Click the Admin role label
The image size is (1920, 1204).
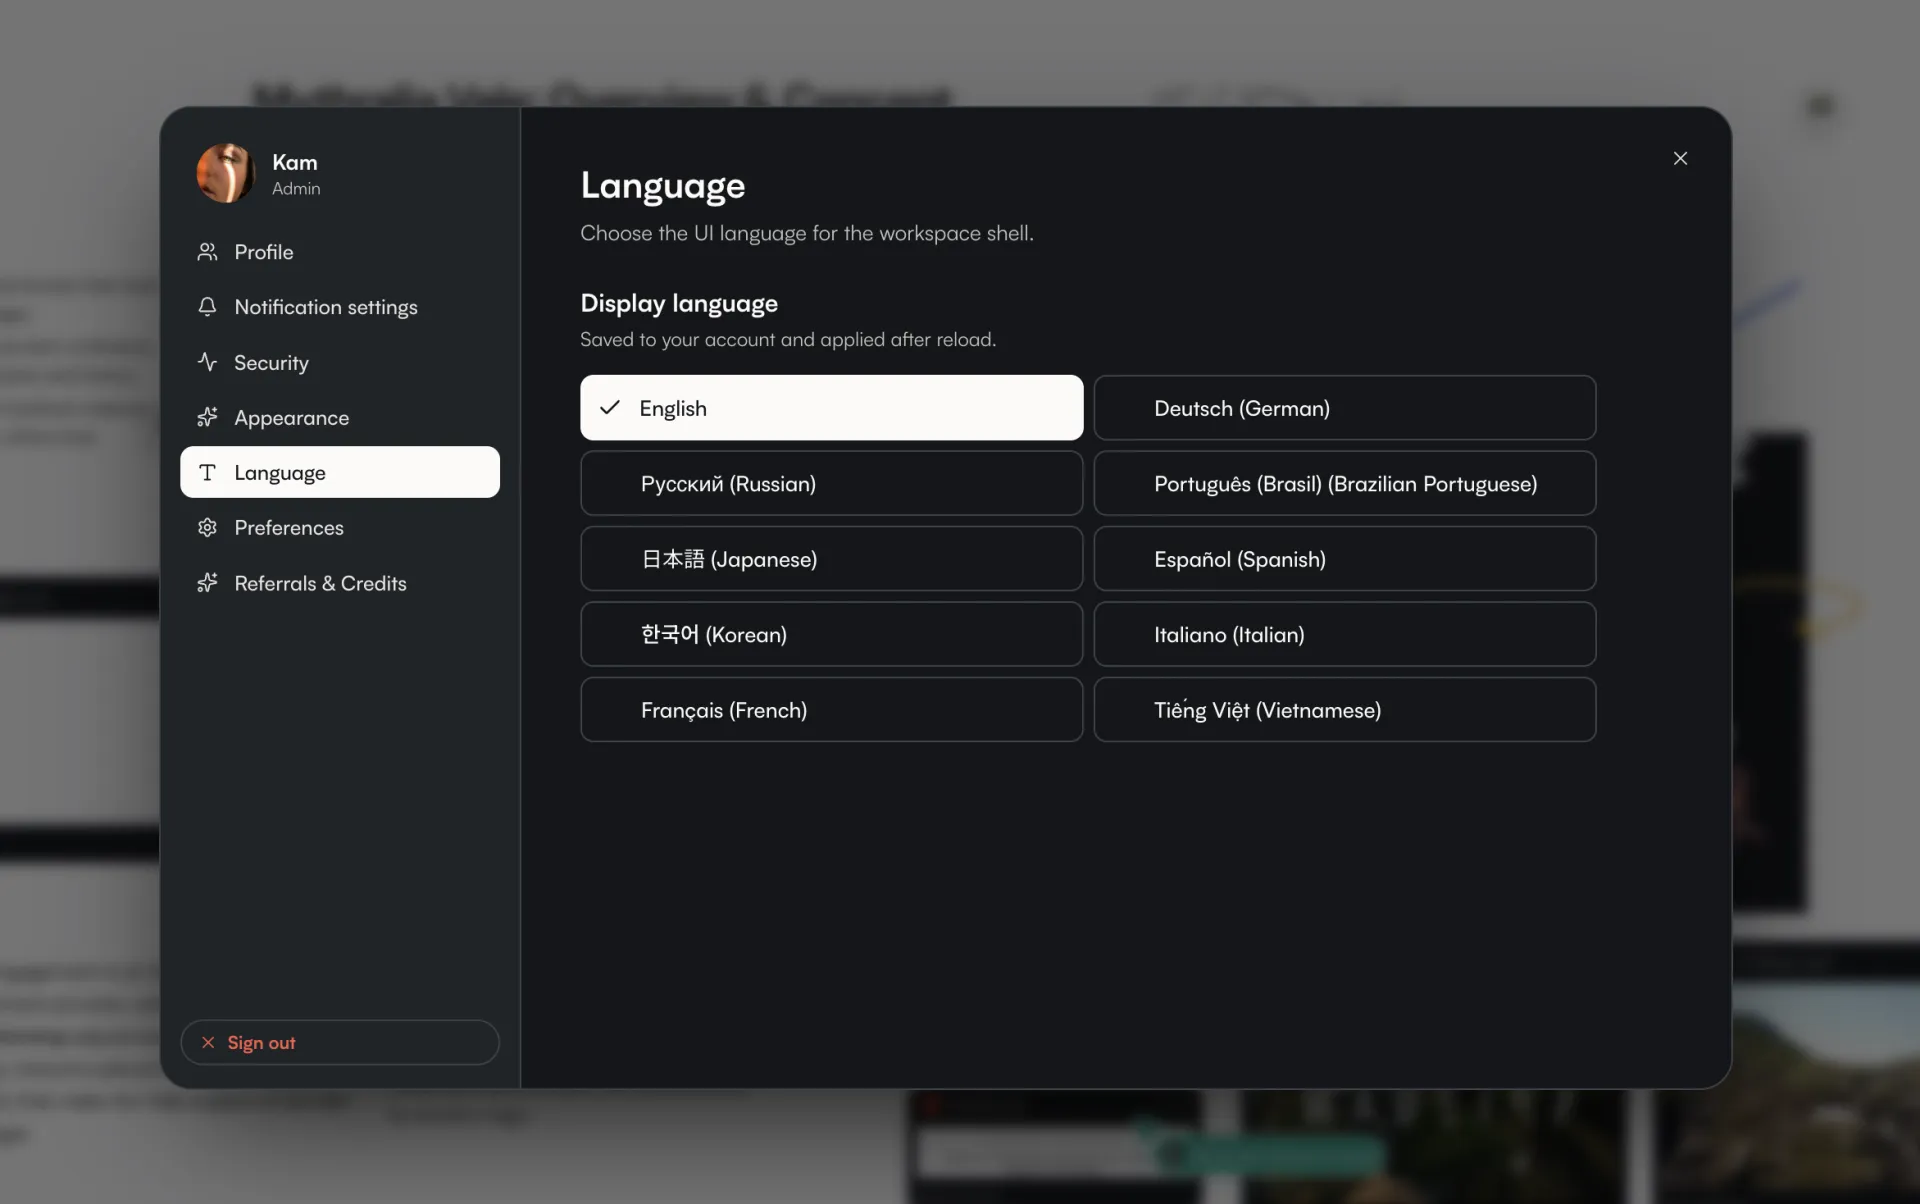coord(296,188)
